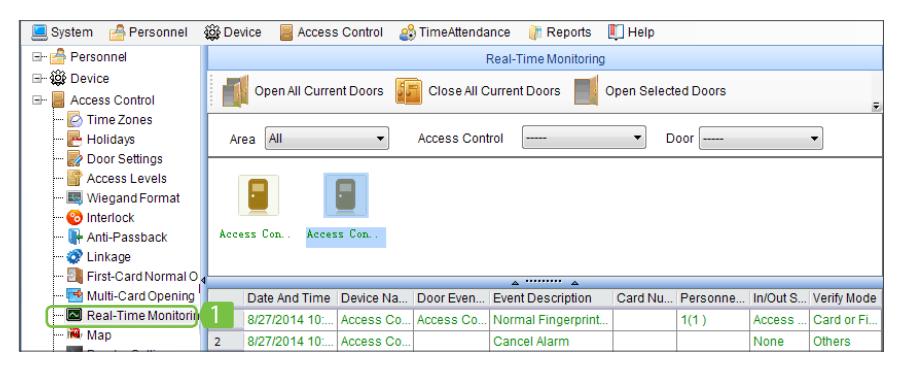Click the Time Zones clock icon
Screen dimensions: 902x370
click(75, 120)
